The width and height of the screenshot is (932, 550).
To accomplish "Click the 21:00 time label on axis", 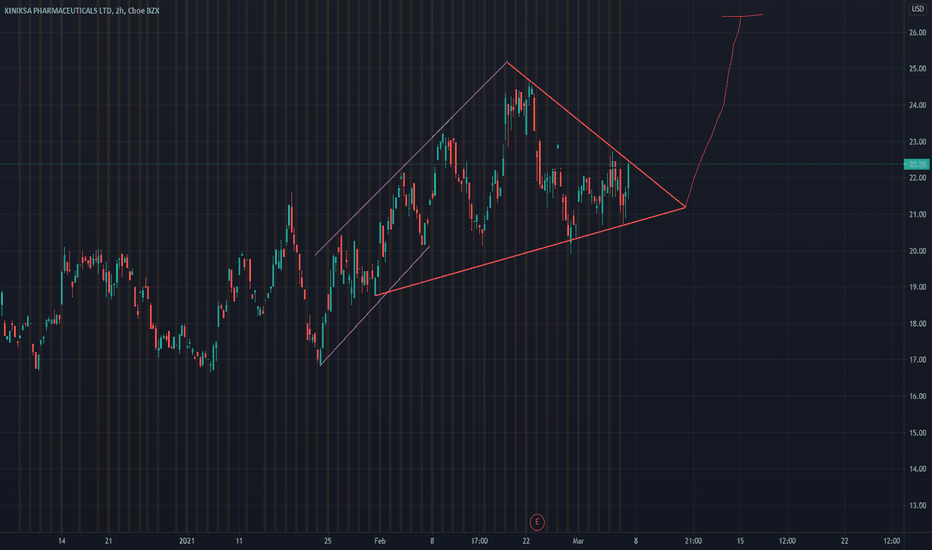I will pyautogui.click(x=693, y=541).
